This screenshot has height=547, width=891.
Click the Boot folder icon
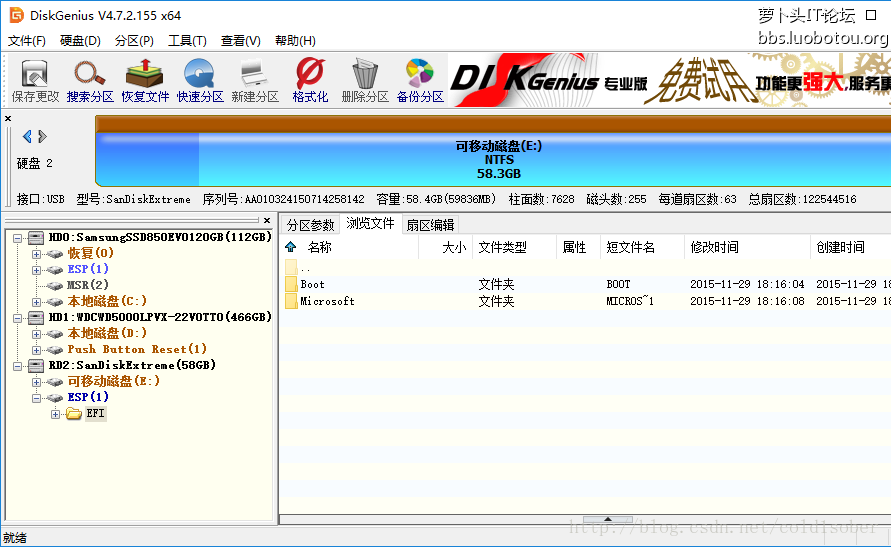coord(291,284)
